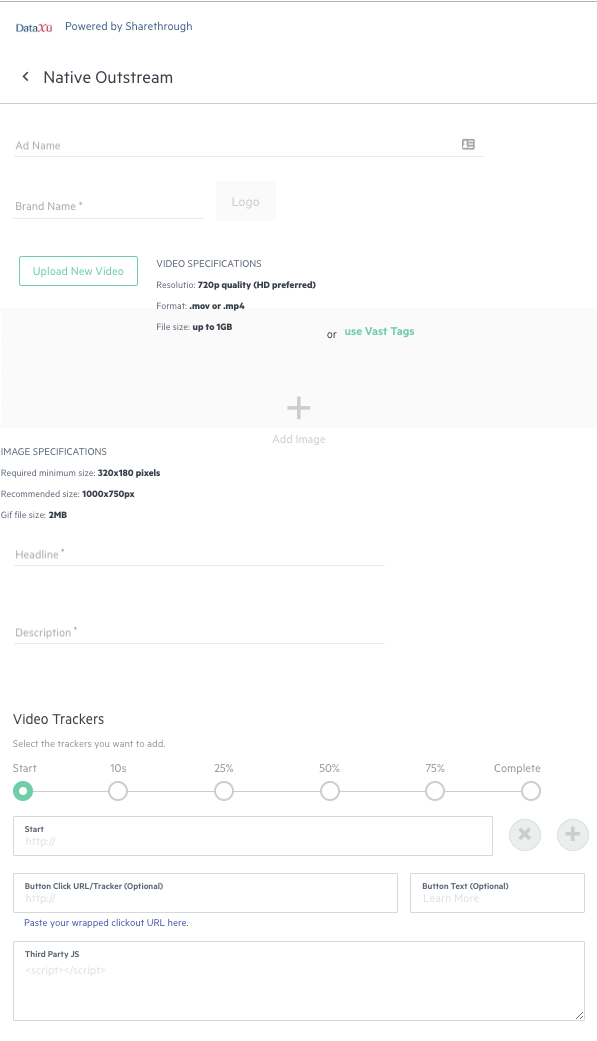Focus the Brand Name input field
597x1041 pixels.
pyautogui.click(x=109, y=206)
